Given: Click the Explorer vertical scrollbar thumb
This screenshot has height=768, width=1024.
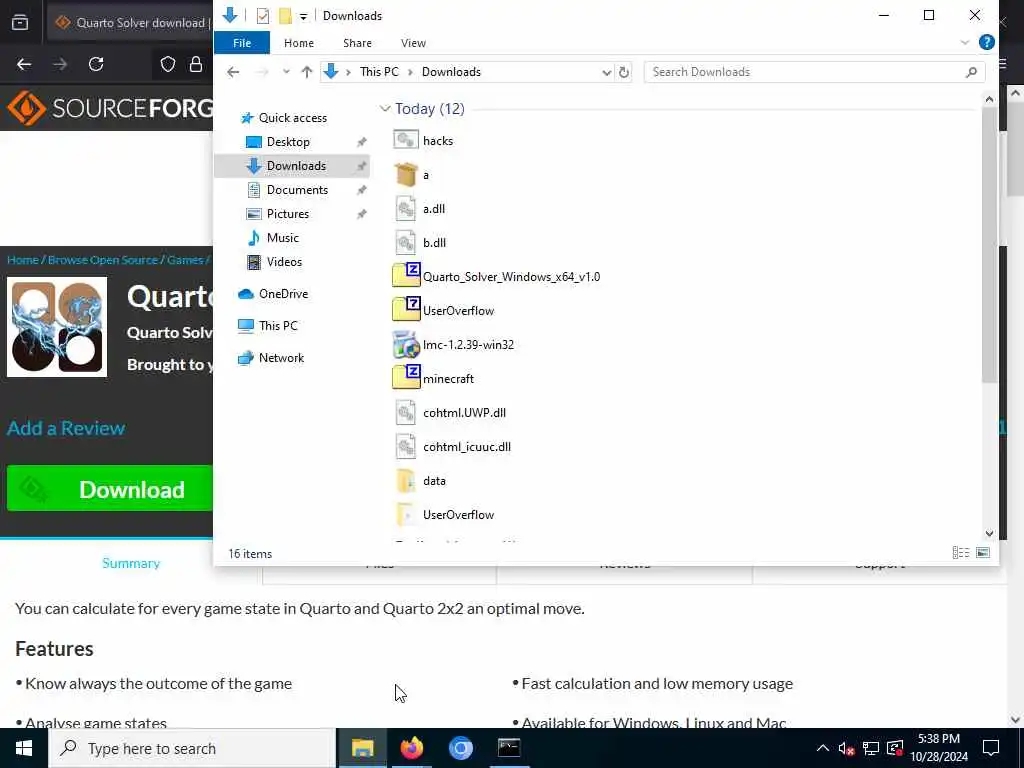Looking at the screenshot, I should 989,245.
